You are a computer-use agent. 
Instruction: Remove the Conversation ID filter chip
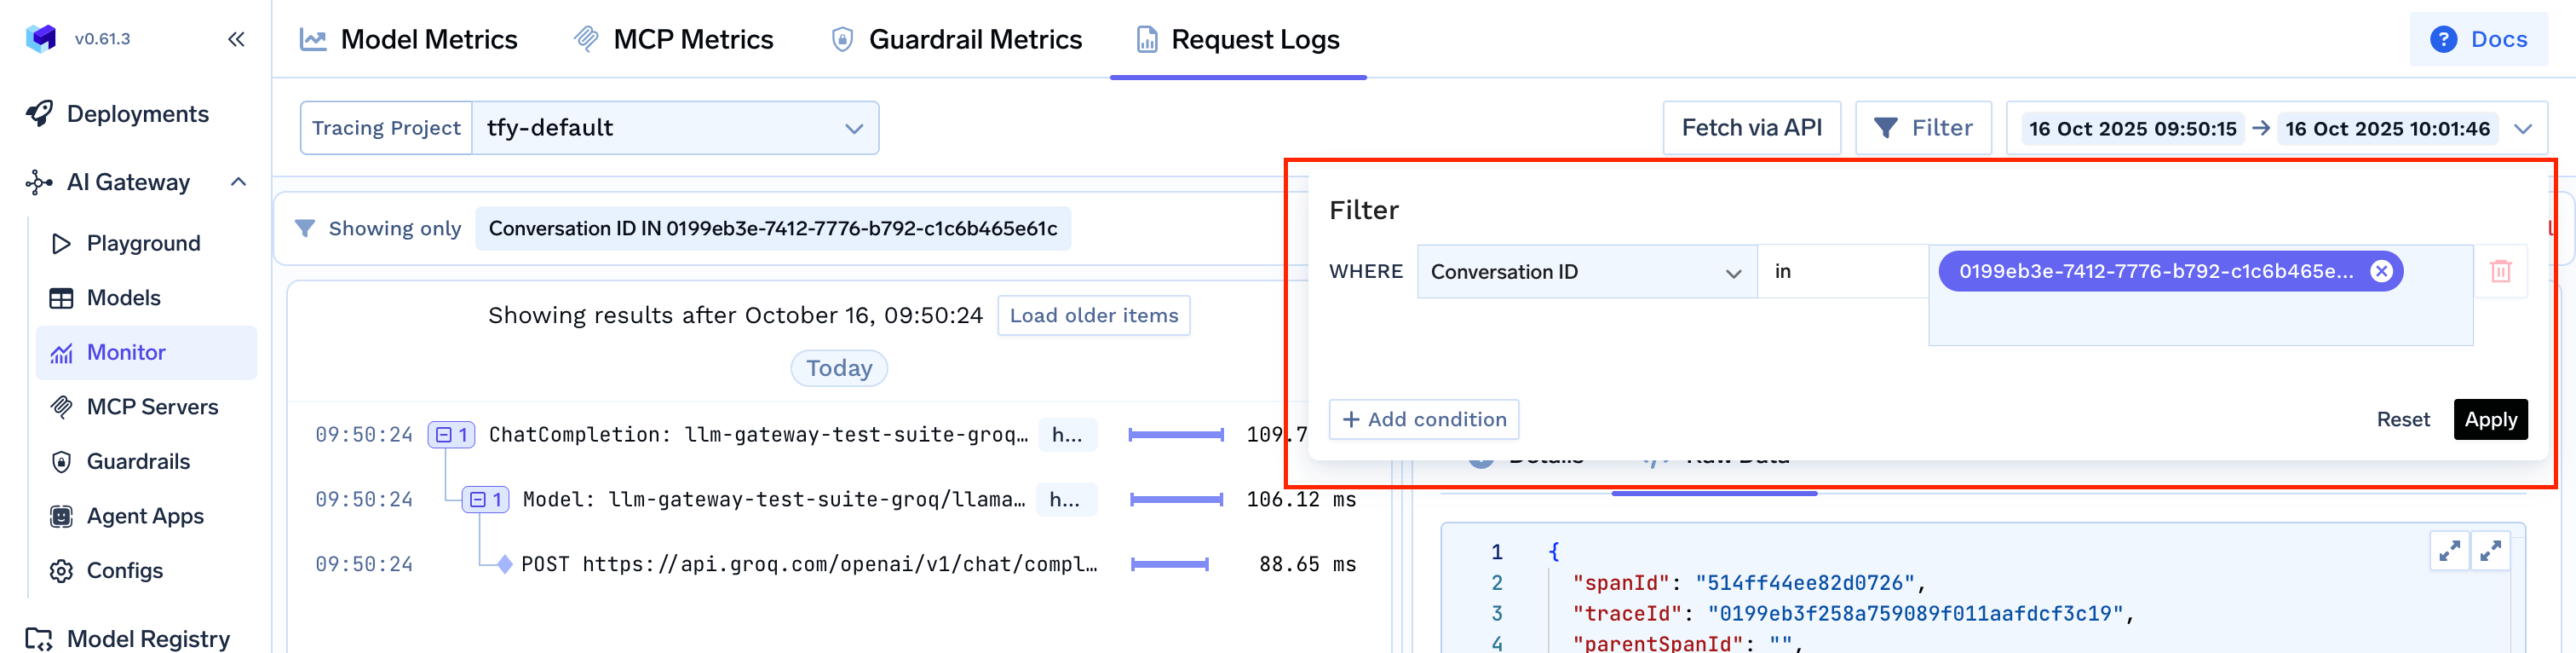2381,271
